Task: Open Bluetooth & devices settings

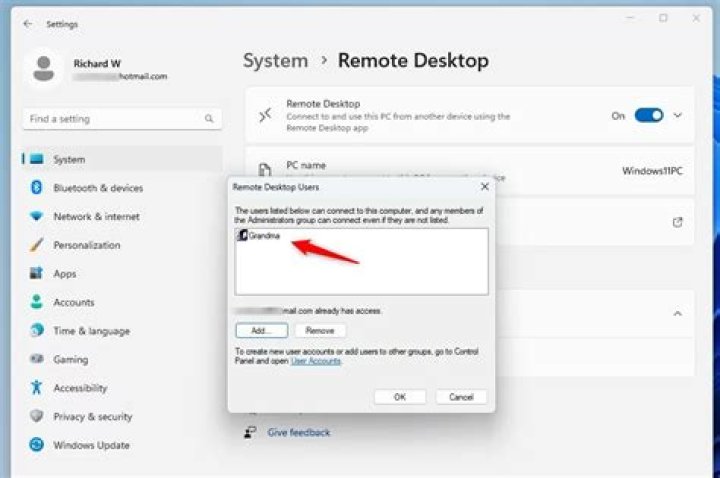Action: (122, 188)
